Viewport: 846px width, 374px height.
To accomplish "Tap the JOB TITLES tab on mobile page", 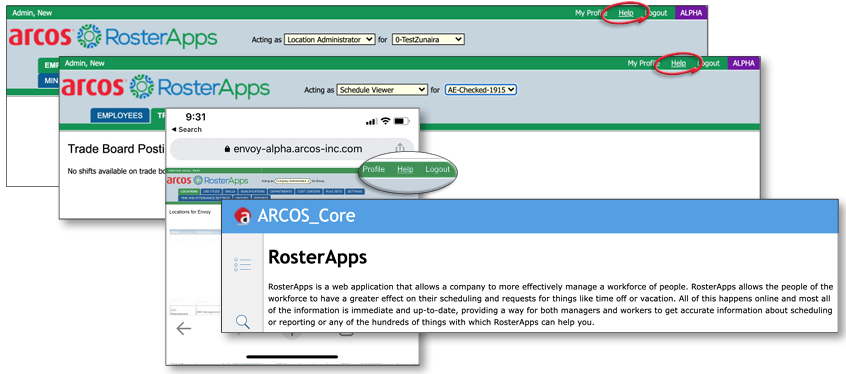I will (x=211, y=192).
